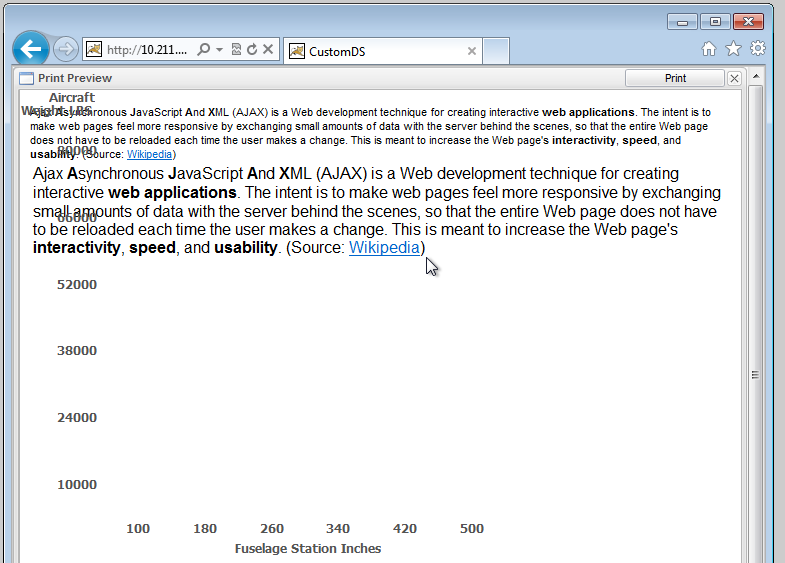Close the CustomDS tab
This screenshot has height=563, width=785.
(470, 51)
